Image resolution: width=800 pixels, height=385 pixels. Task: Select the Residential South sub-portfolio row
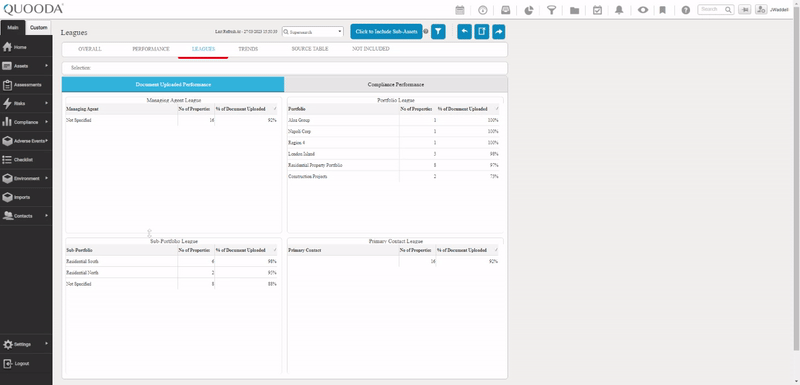(171, 261)
